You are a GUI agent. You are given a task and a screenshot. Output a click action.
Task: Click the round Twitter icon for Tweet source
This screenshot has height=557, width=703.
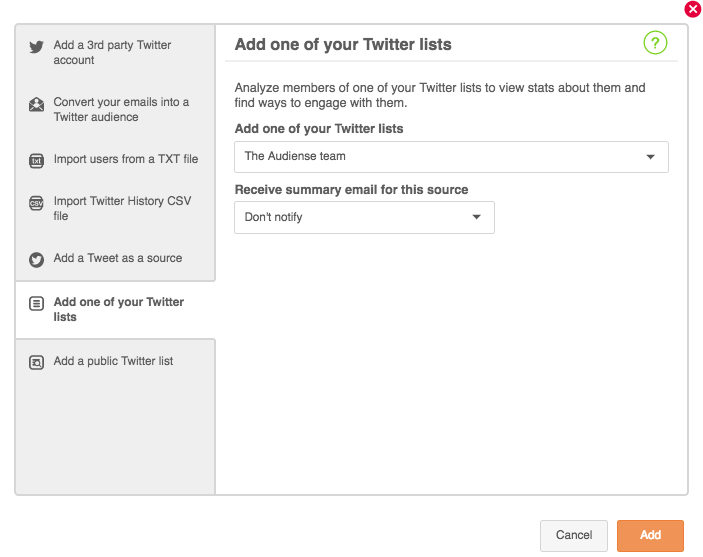point(36,260)
